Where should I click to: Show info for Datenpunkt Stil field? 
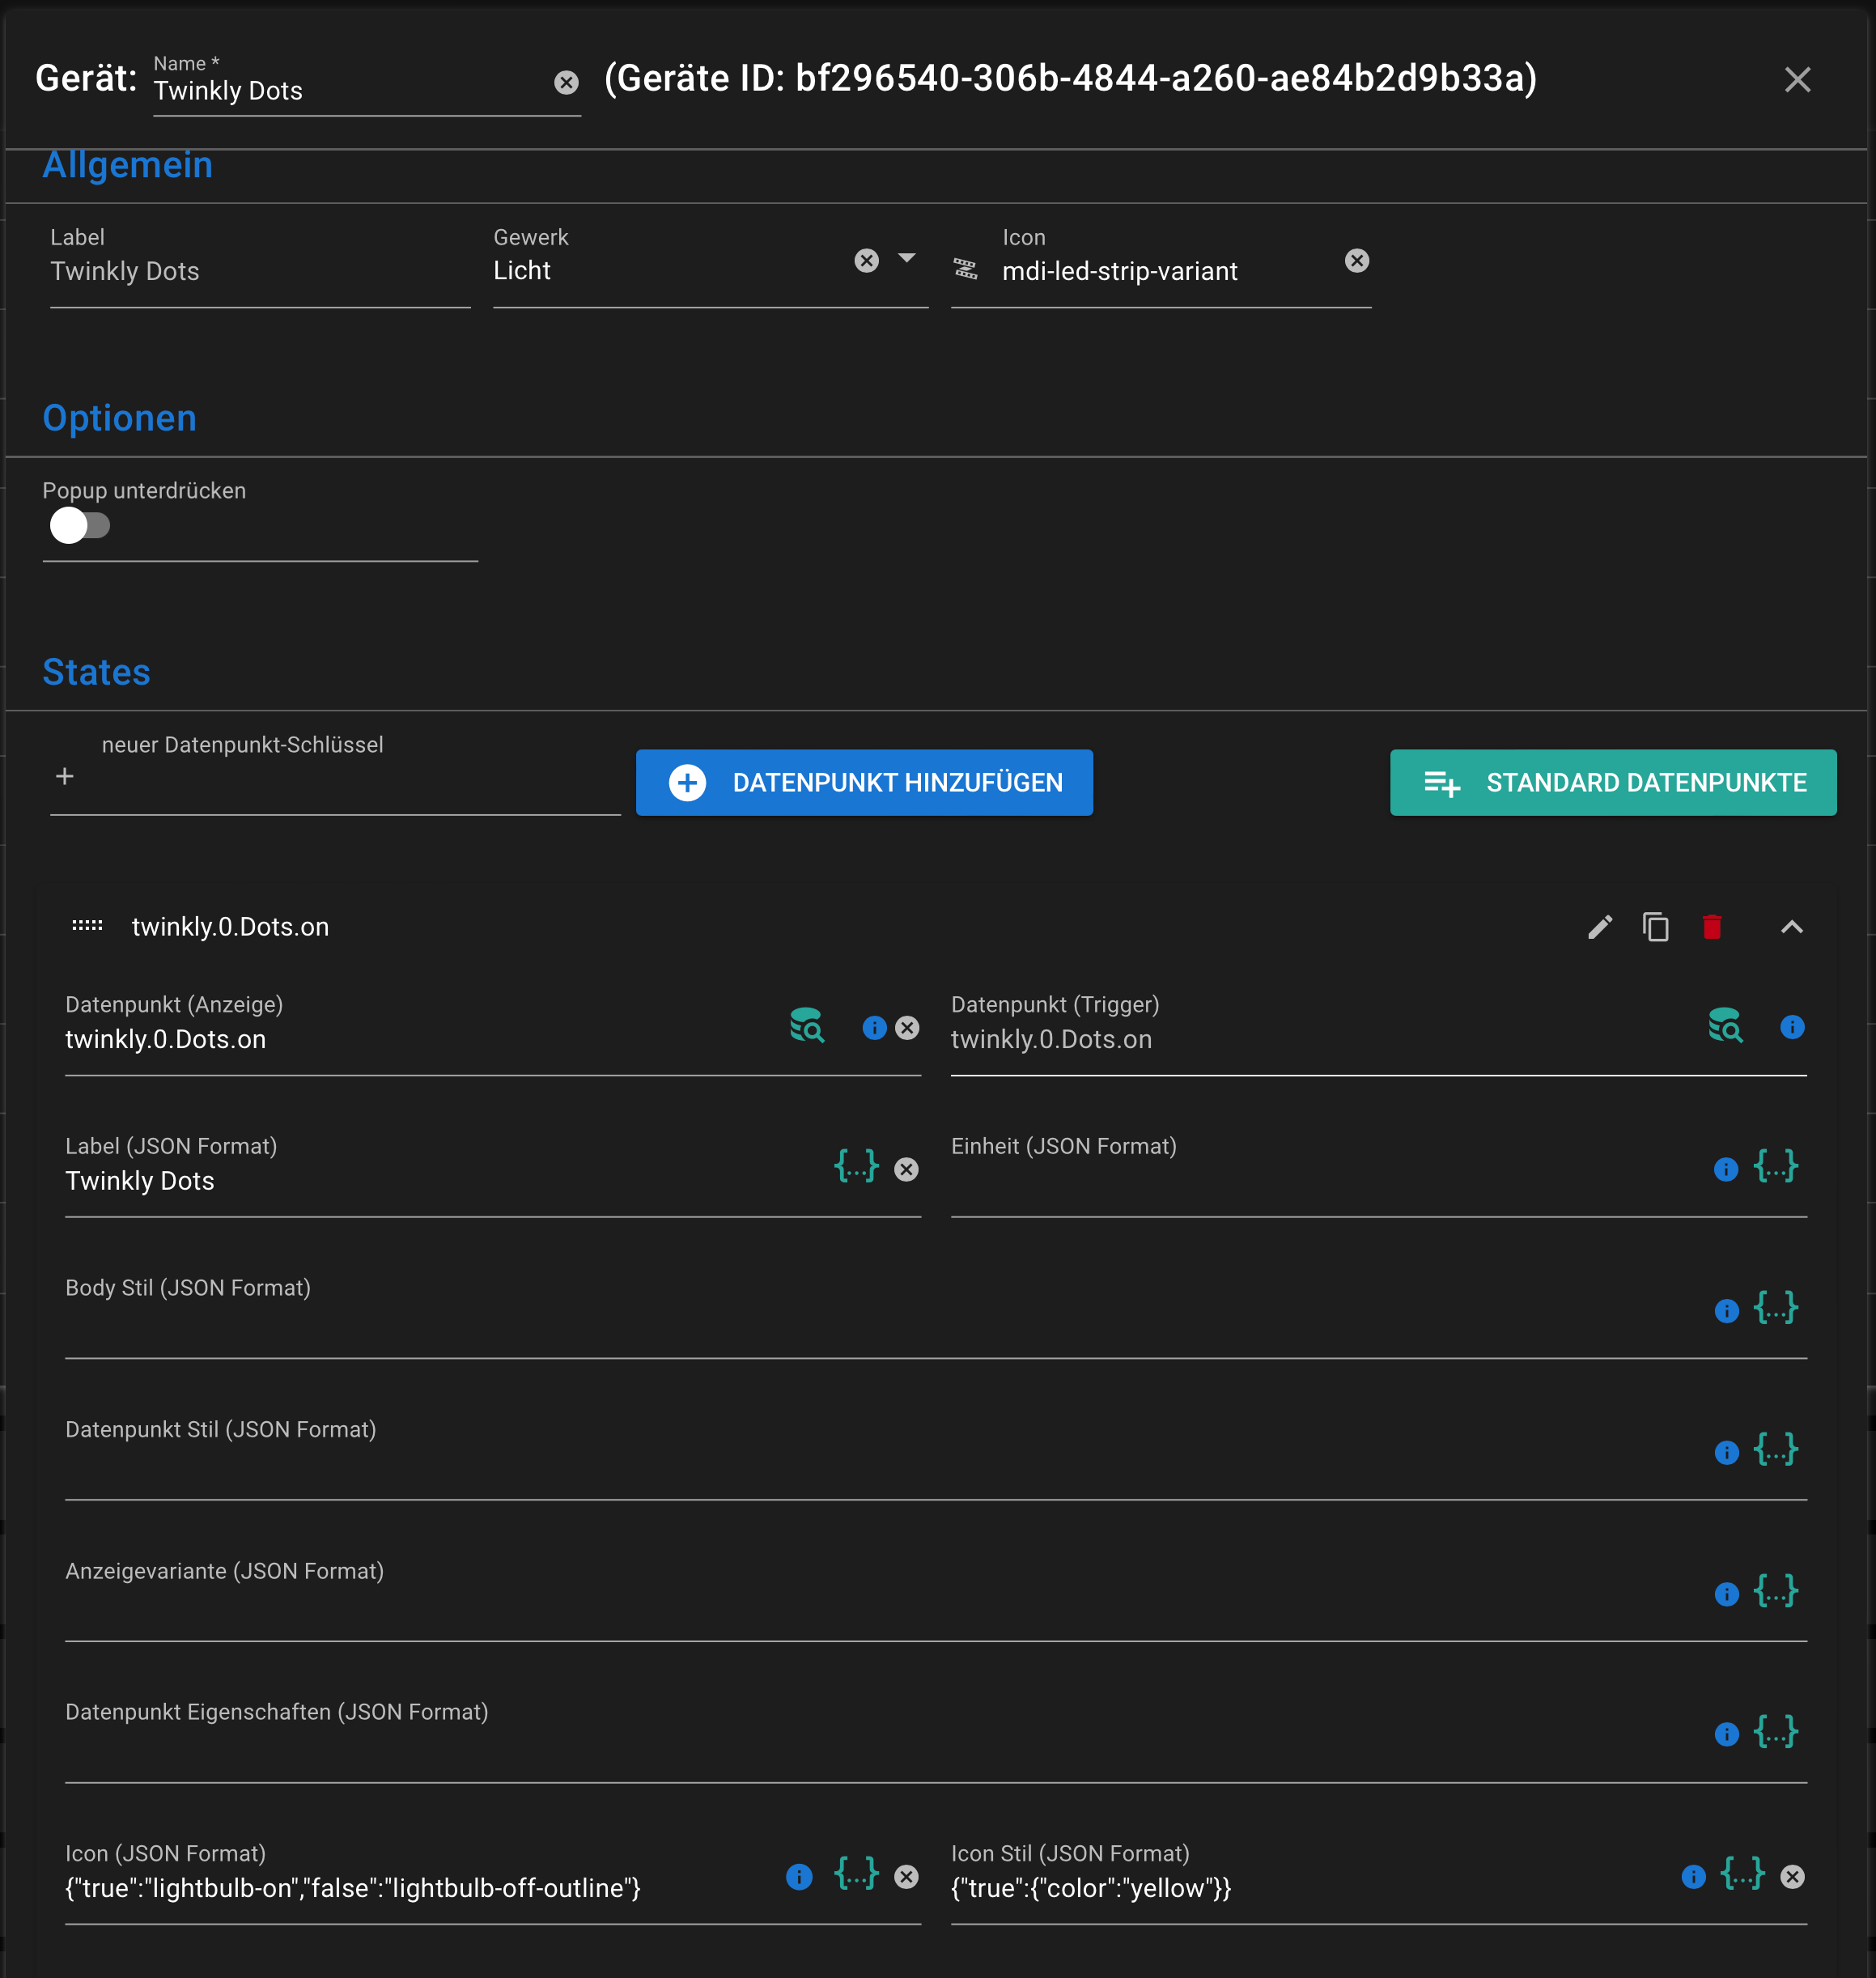tap(1726, 1452)
